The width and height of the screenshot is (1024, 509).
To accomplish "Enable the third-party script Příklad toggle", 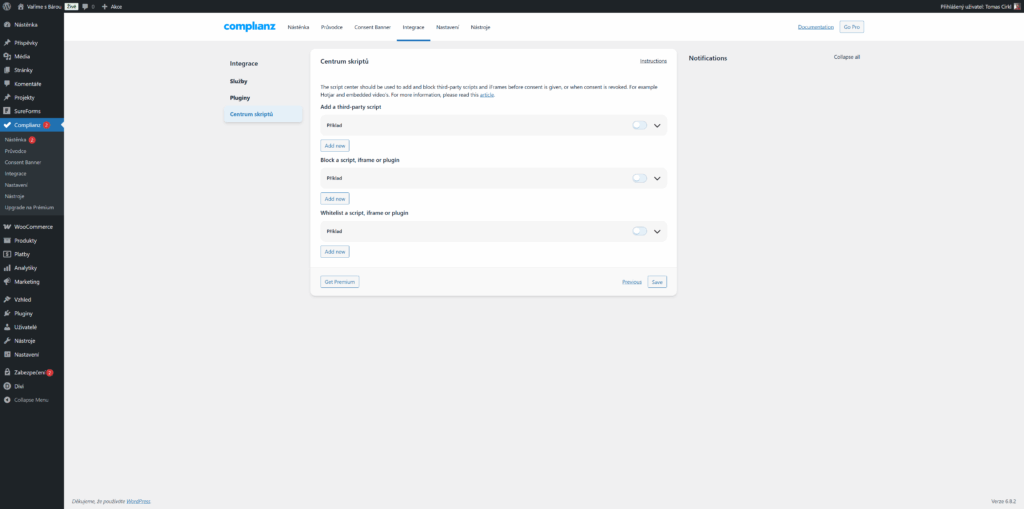I will tap(639, 125).
